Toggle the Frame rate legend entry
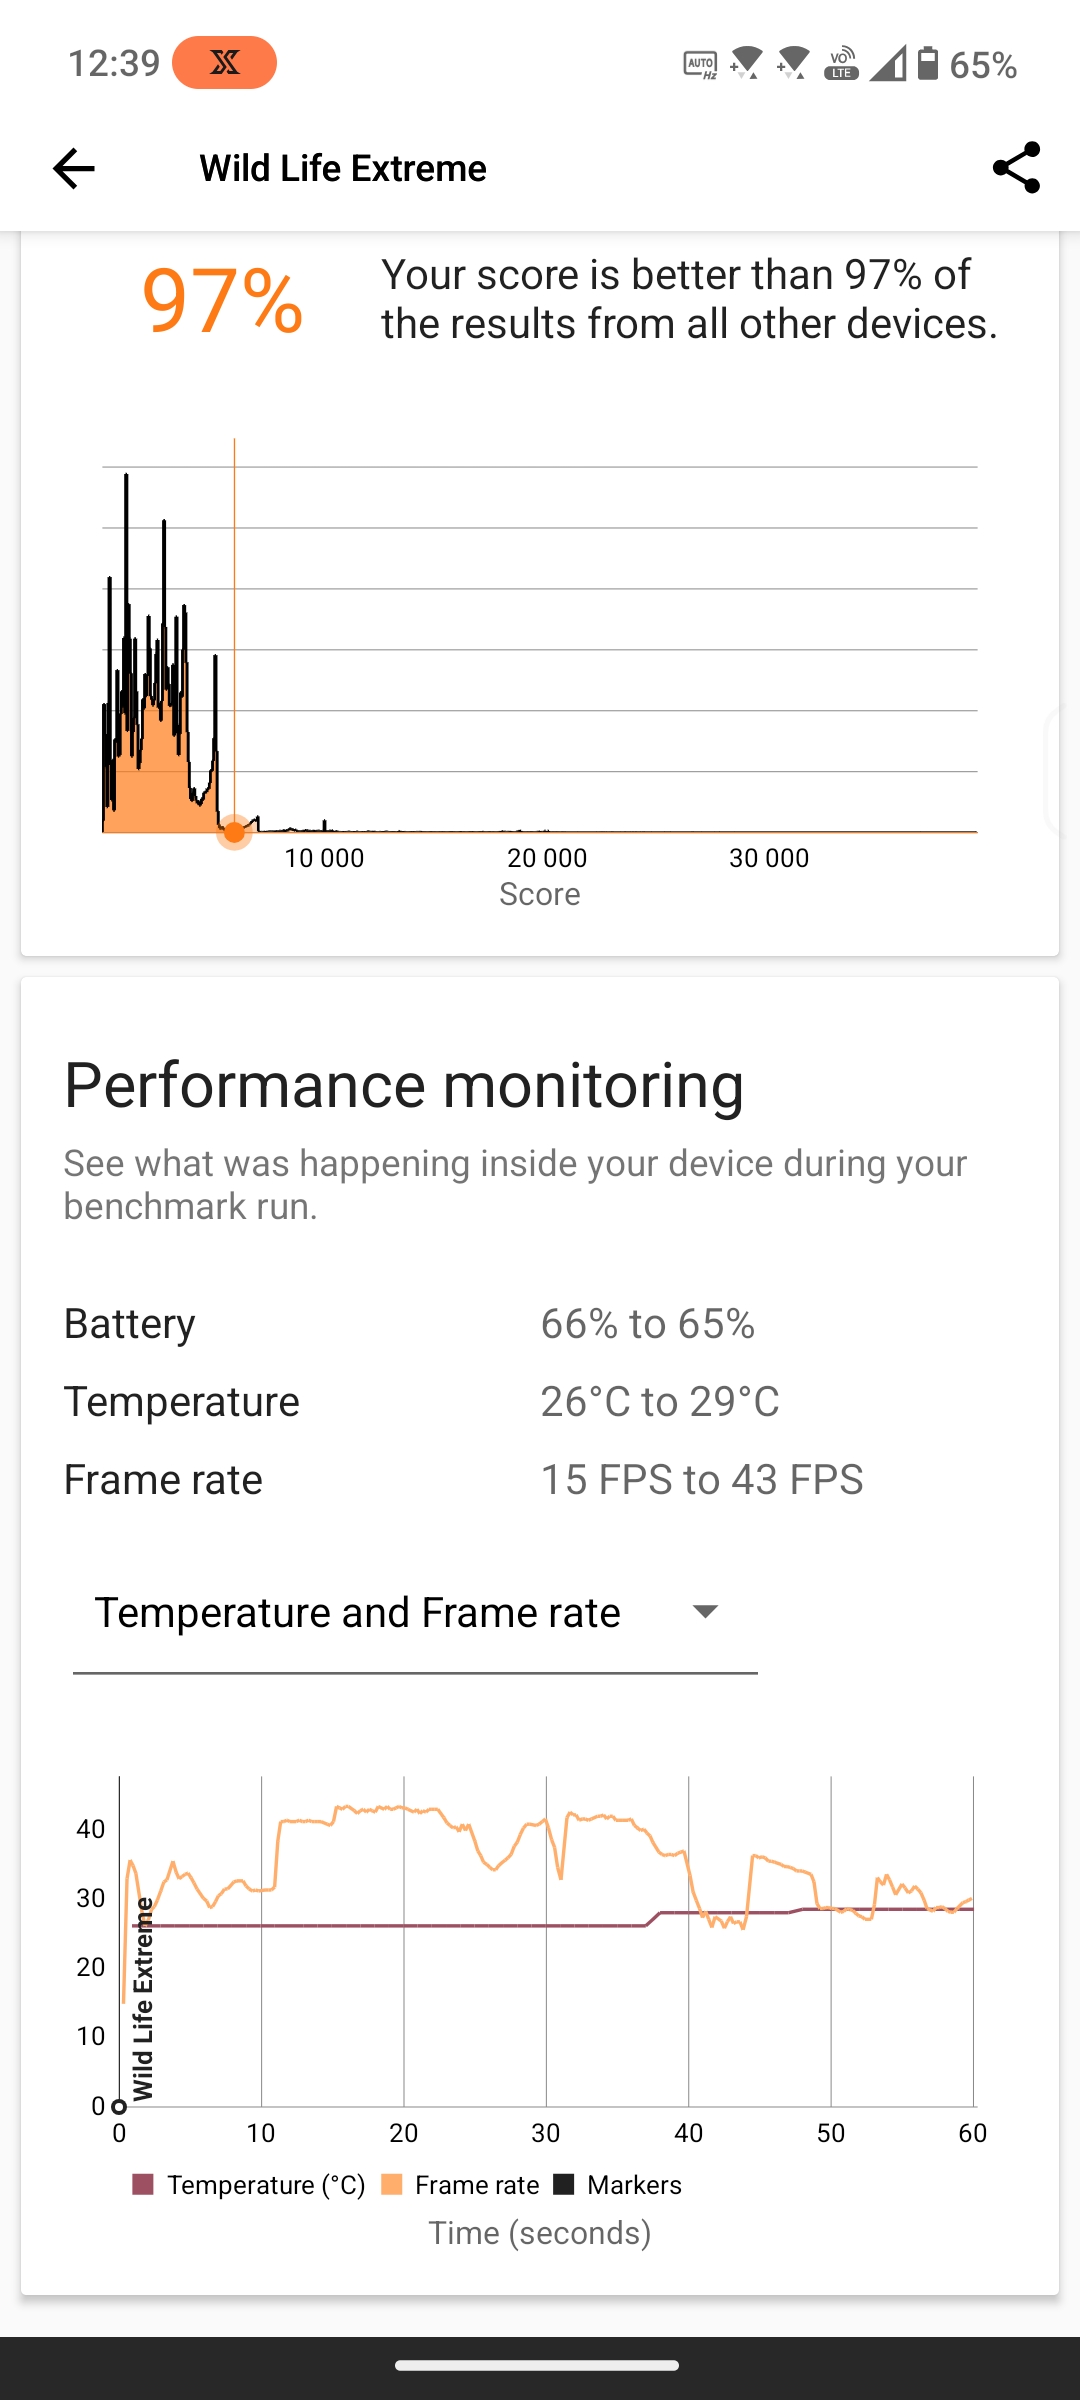This screenshot has width=1080, height=2400. (x=461, y=2185)
